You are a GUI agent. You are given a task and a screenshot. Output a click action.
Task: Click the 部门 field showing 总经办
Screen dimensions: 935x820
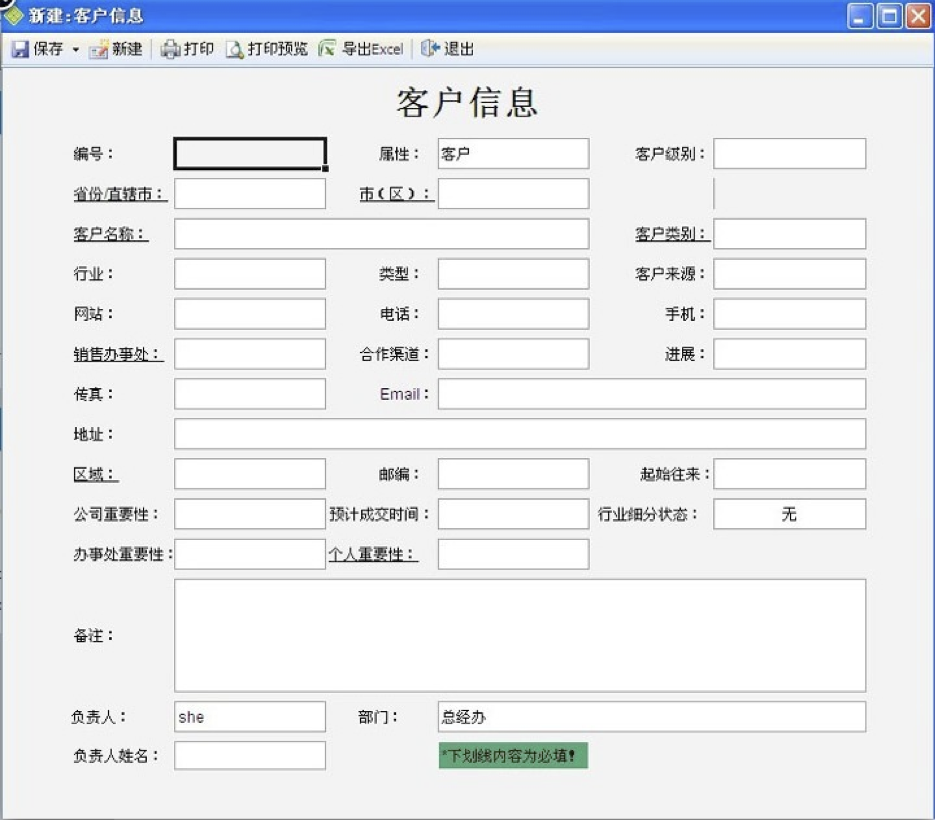tap(652, 717)
